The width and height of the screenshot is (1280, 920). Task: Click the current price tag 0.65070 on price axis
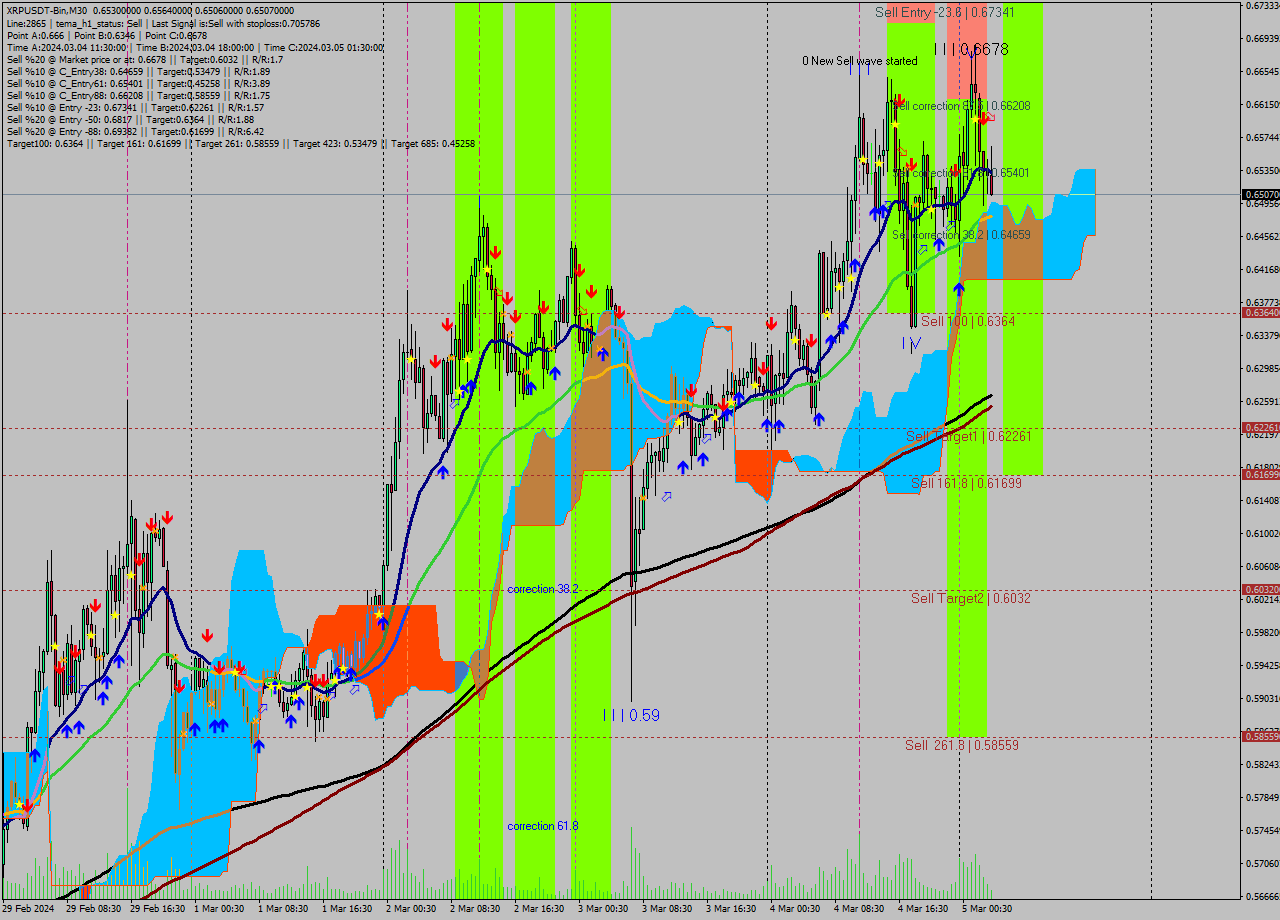click(1261, 194)
